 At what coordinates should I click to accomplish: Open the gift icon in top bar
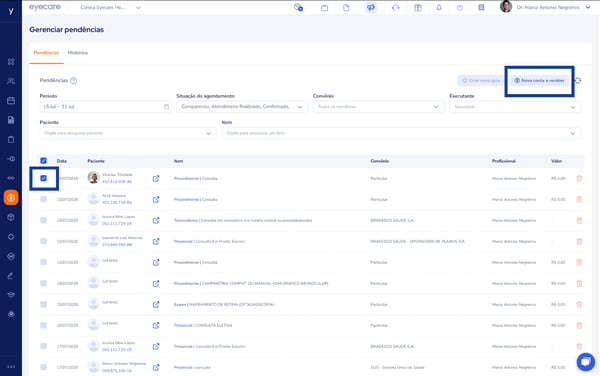point(418,8)
